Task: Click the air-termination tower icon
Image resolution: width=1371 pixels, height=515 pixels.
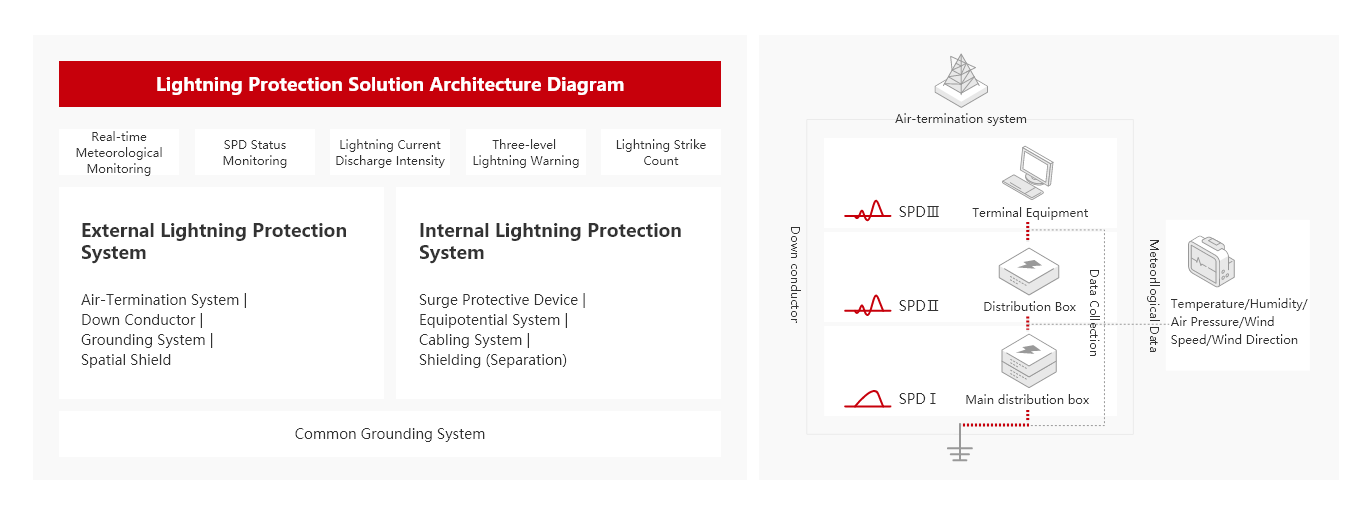Action: pyautogui.click(x=961, y=78)
